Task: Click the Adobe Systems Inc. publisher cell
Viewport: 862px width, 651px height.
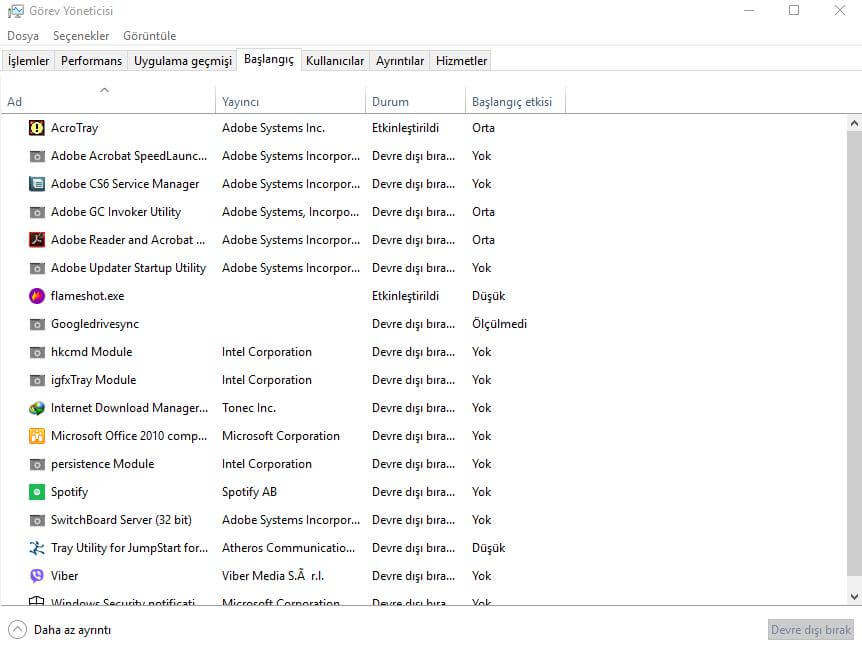Action: [274, 128]
